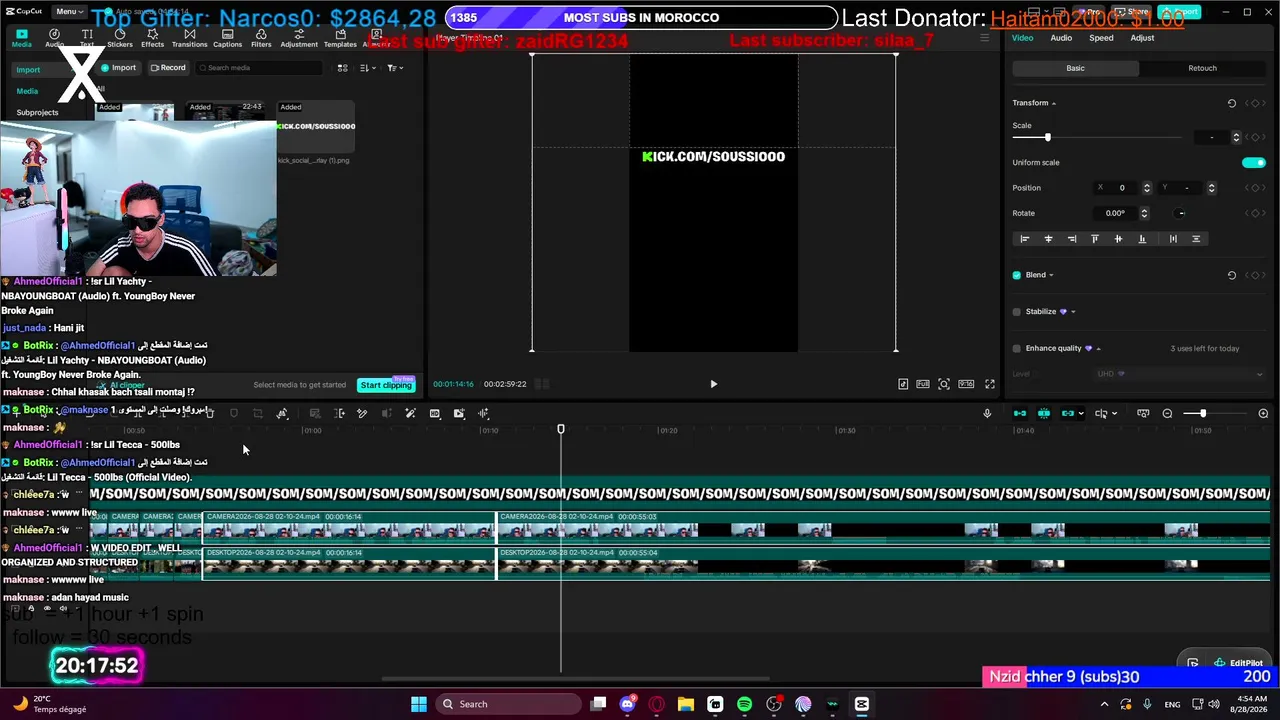
Task: Reset the Blend settings
Action: click(x=1232, y=275)
